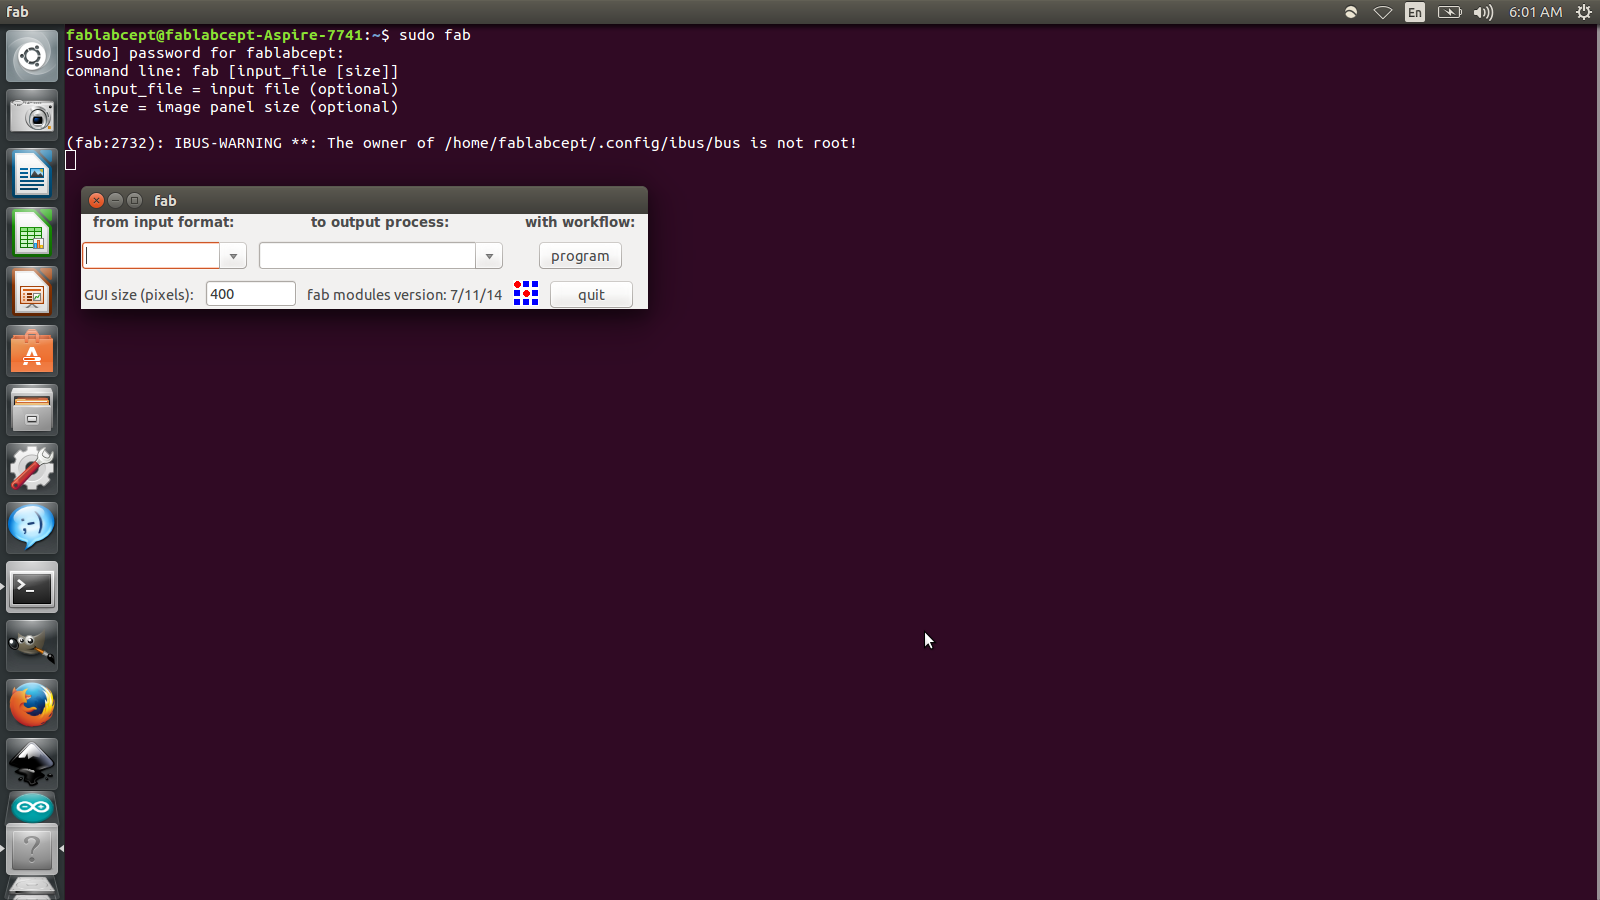Show the clock calendar at 6:01 AM
The width and height of the screenshot is (1600, 900).
1535,12
